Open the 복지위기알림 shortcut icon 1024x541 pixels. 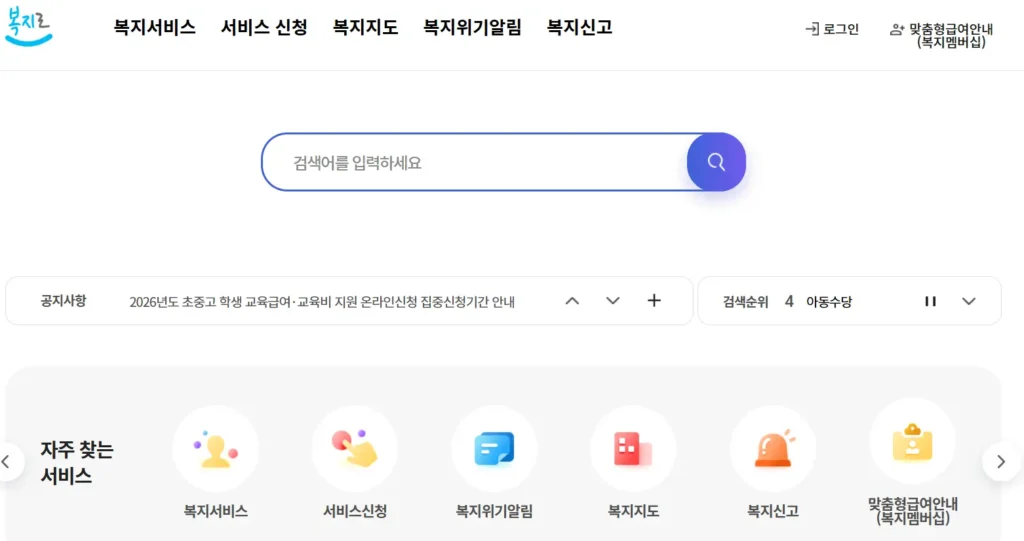pyautogui.click(x=494, y=449)
